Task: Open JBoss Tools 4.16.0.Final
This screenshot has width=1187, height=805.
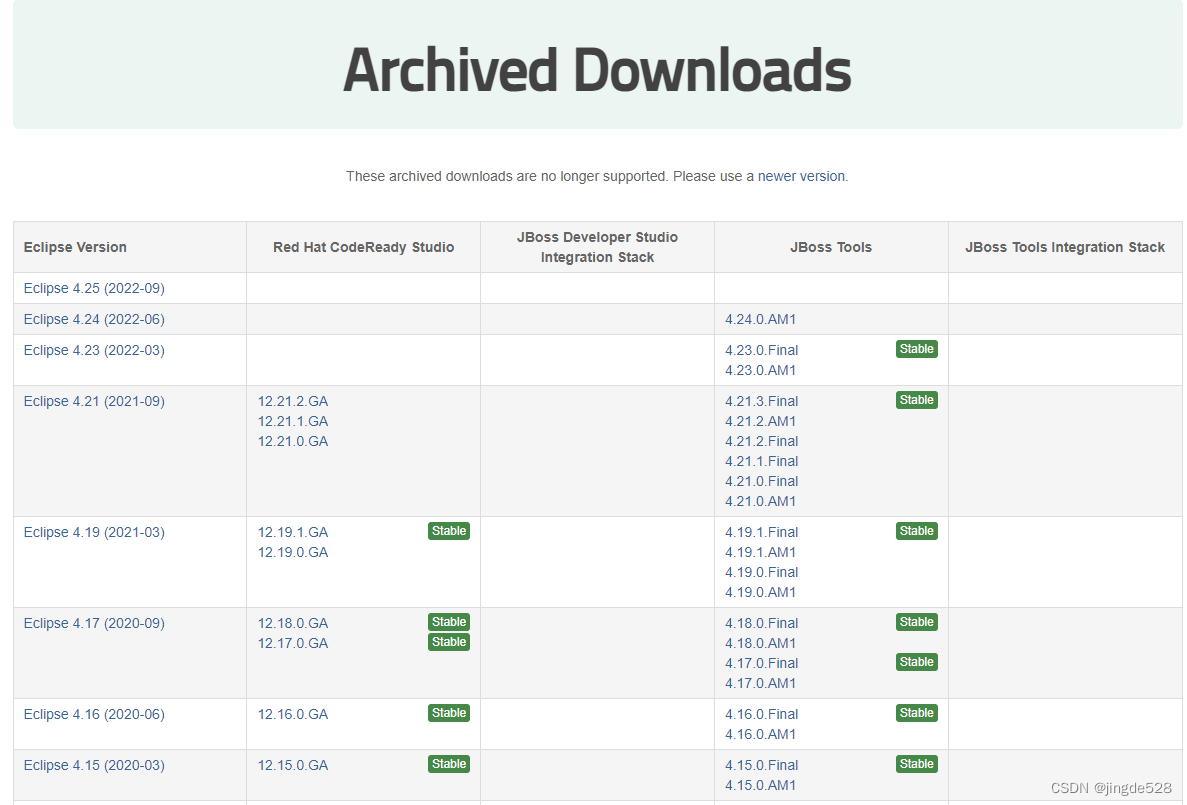Action: (x=762, y=714)
